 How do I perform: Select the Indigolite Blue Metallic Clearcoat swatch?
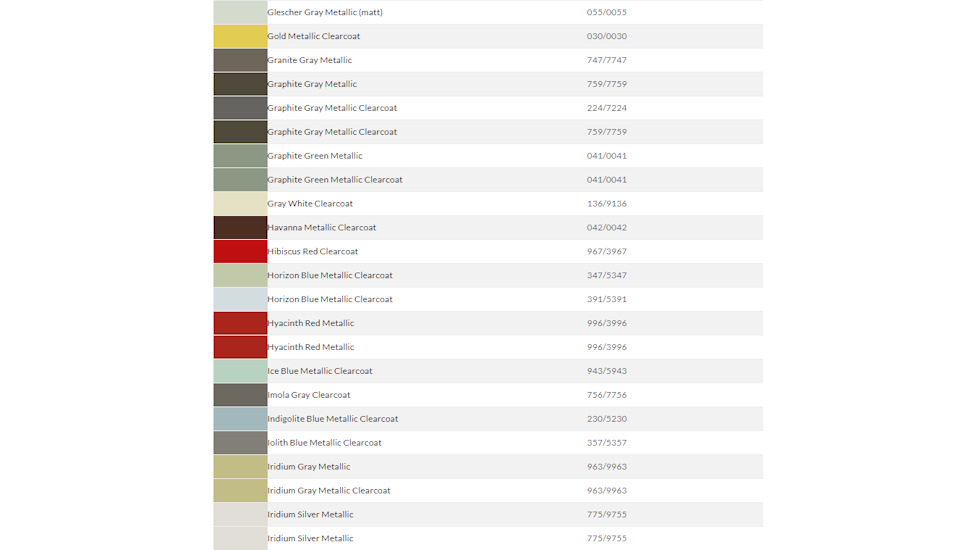[240, 418]
